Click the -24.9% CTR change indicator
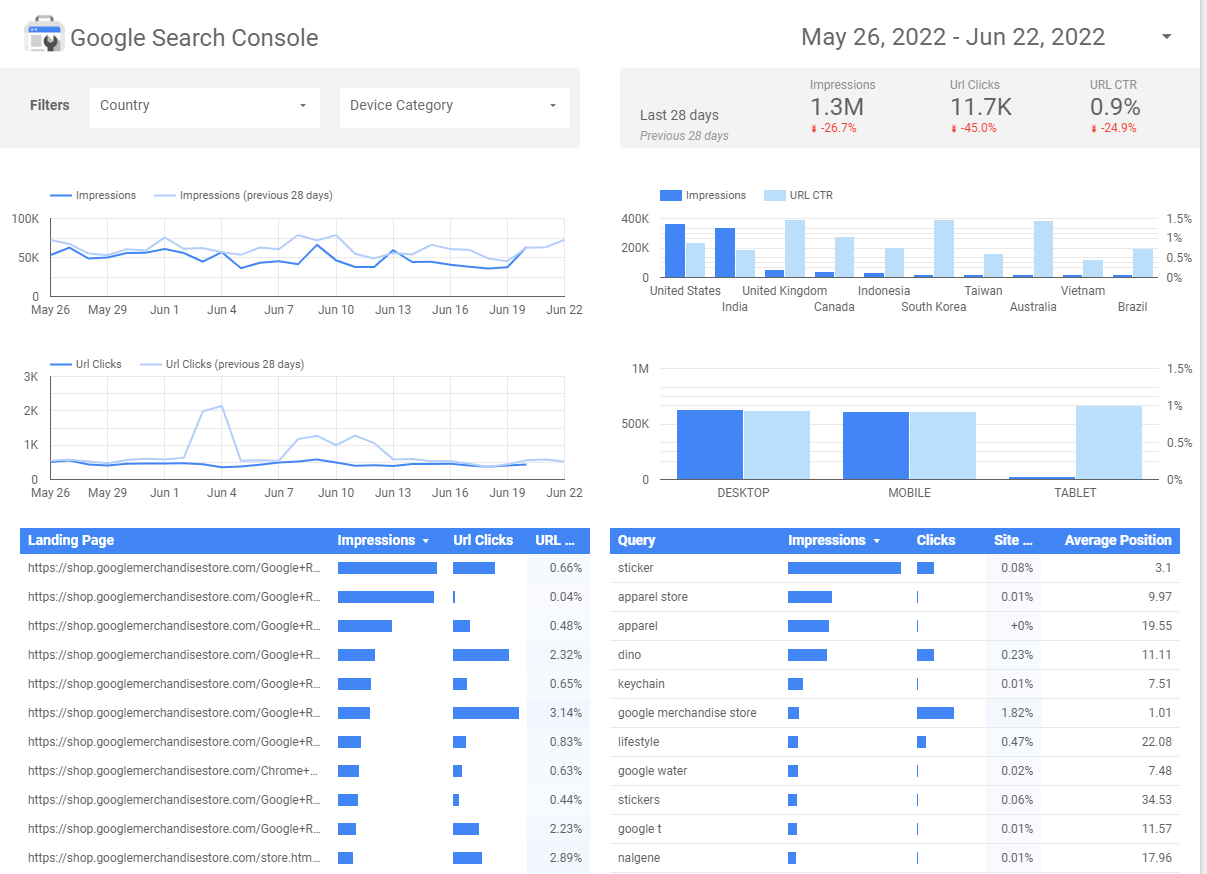 (1113, 128)
